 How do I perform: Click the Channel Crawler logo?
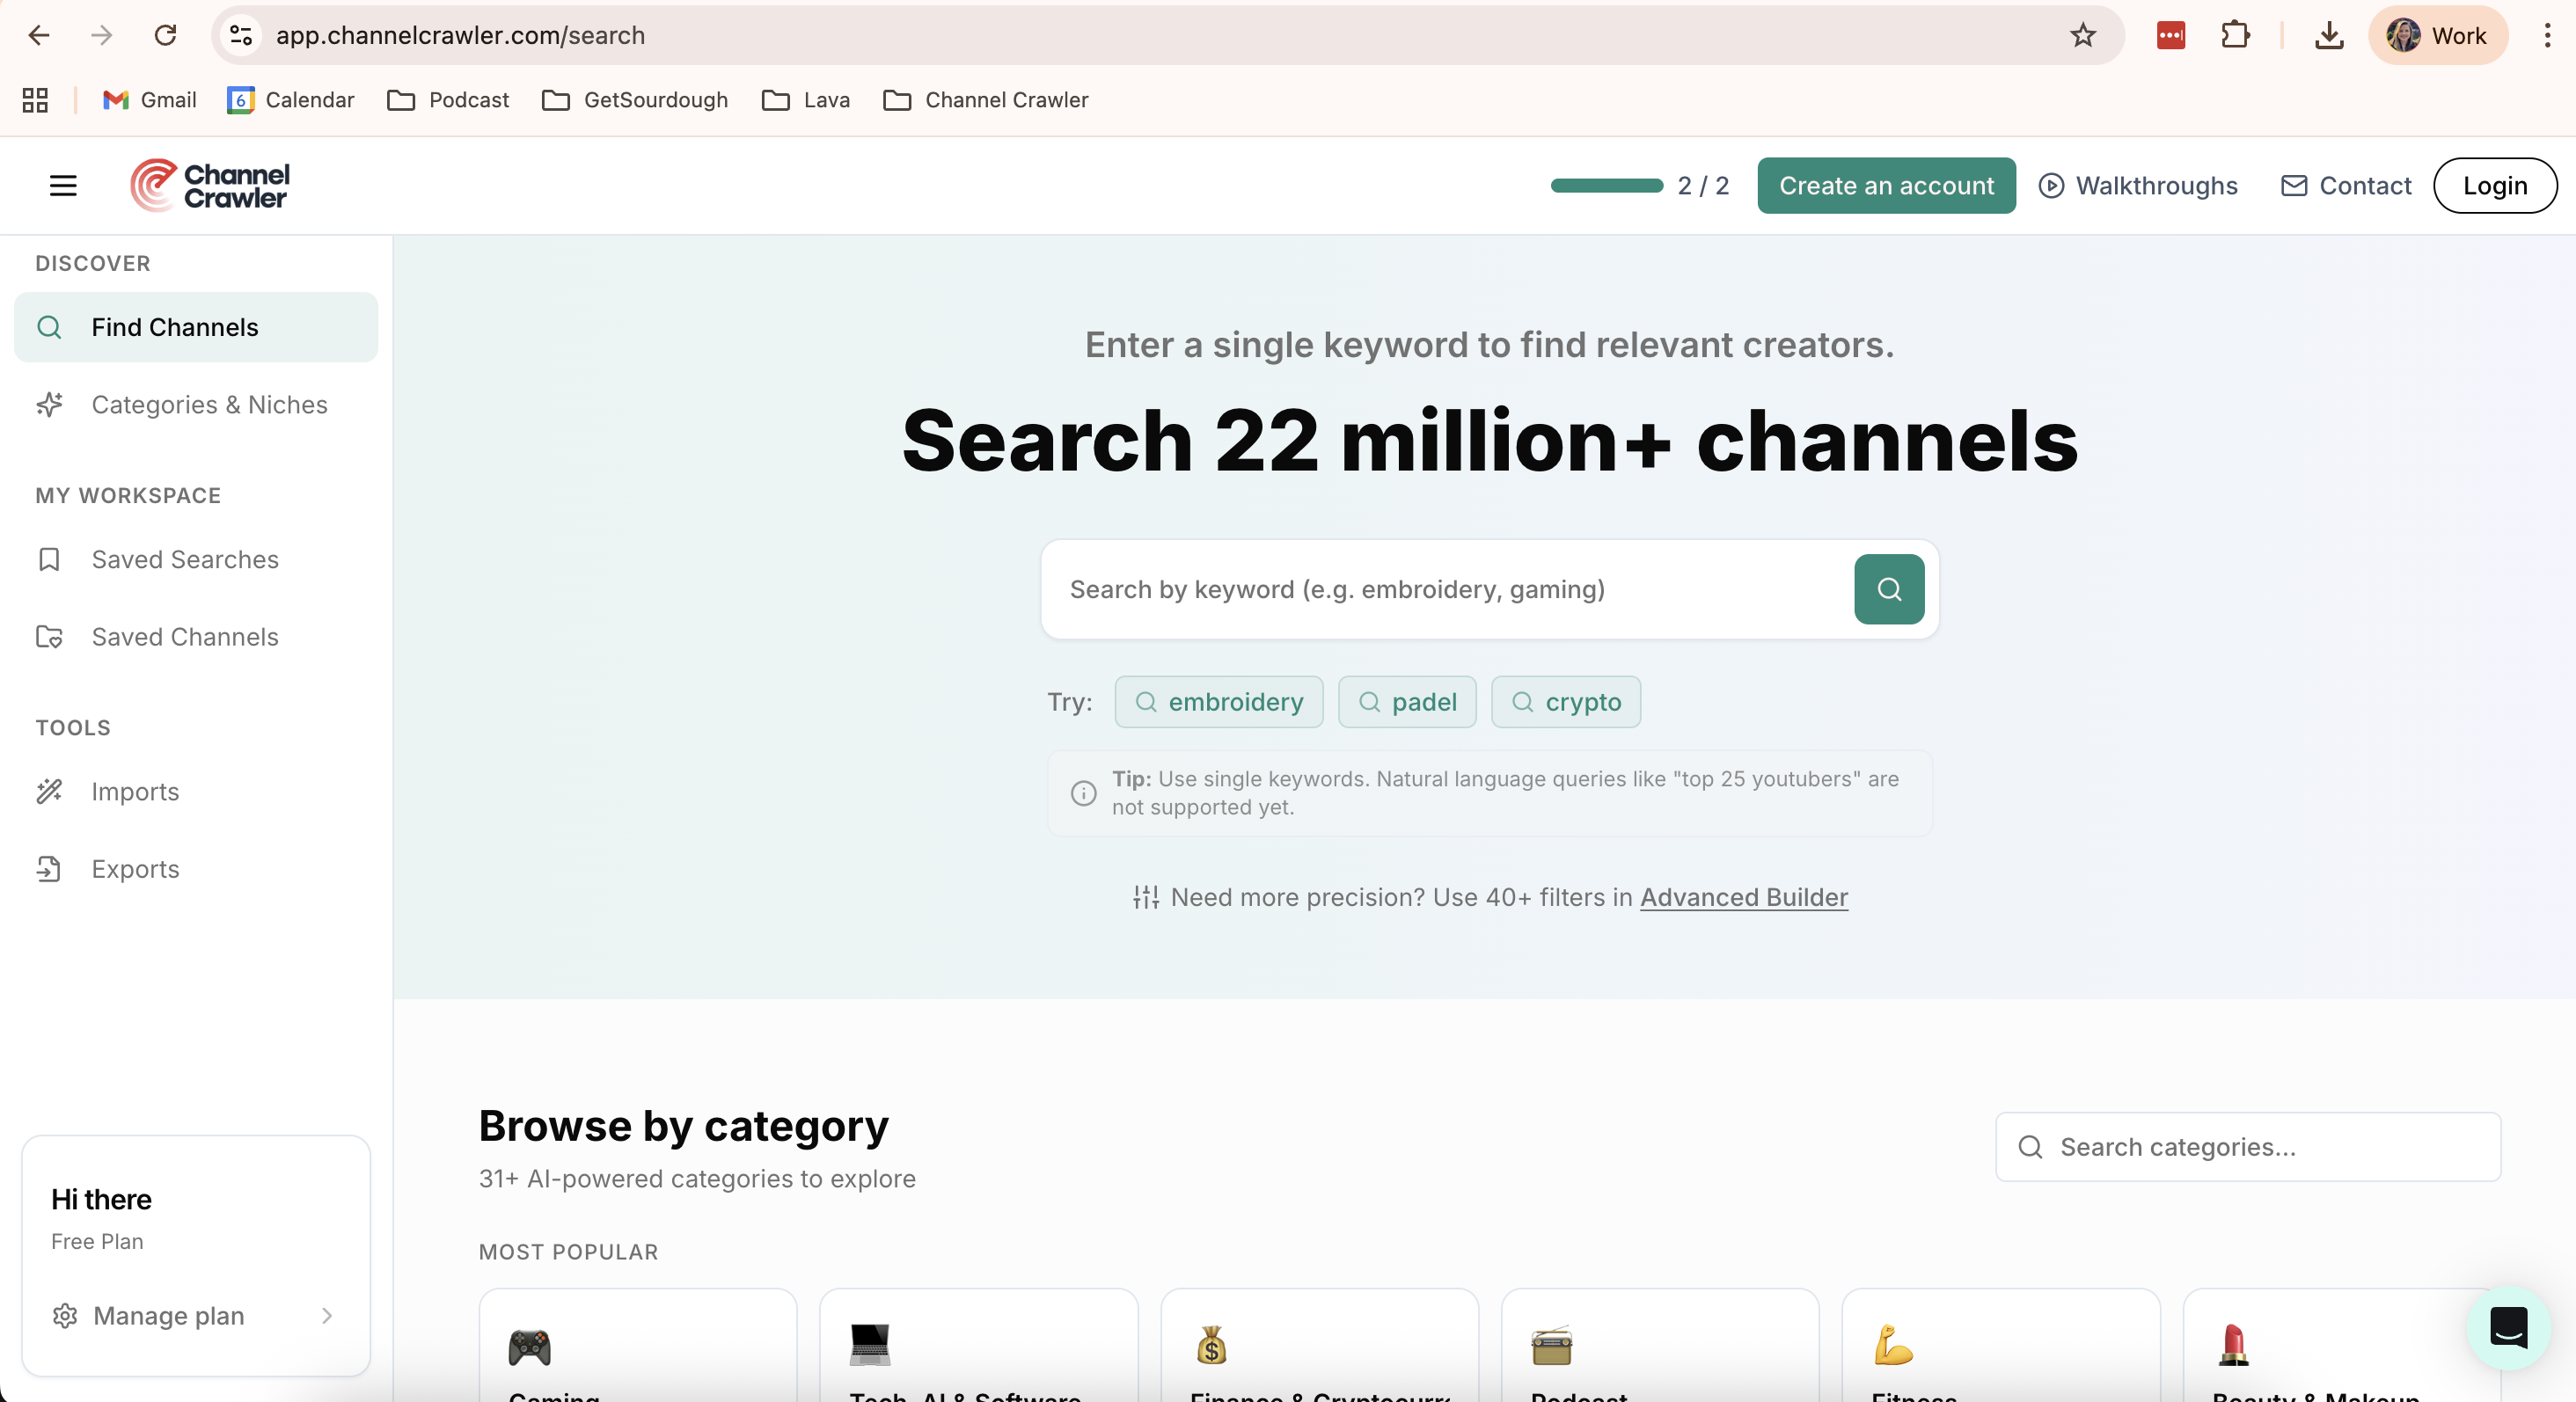210,185
